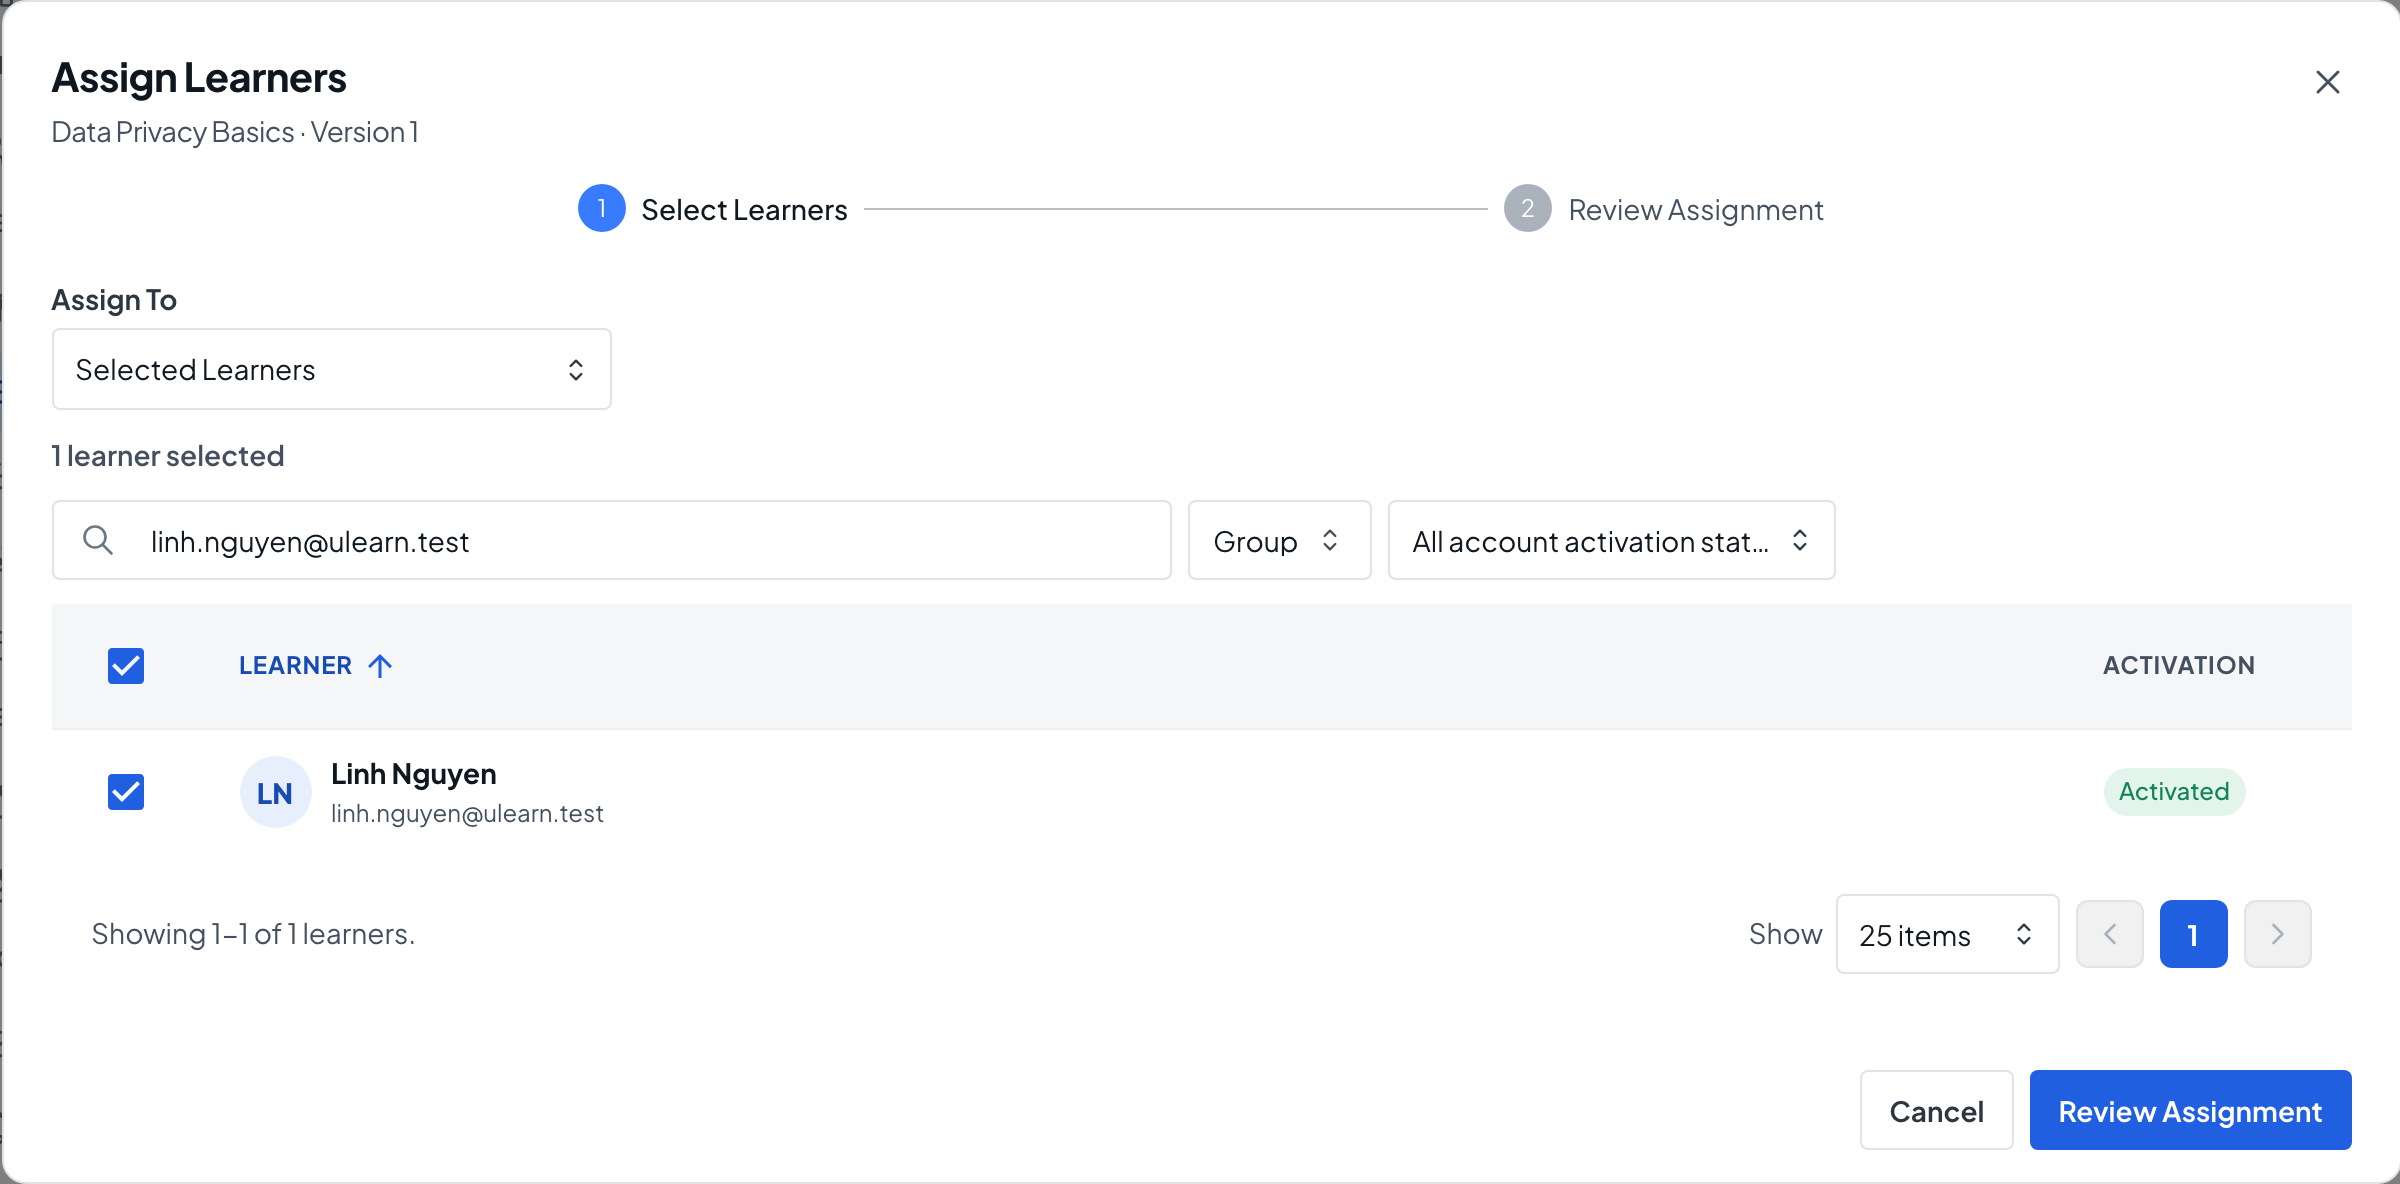This screenshot has width=2400, height=1184.
Task: Click the blue Review Assignment button
Action: (x=2190, y=1110)
